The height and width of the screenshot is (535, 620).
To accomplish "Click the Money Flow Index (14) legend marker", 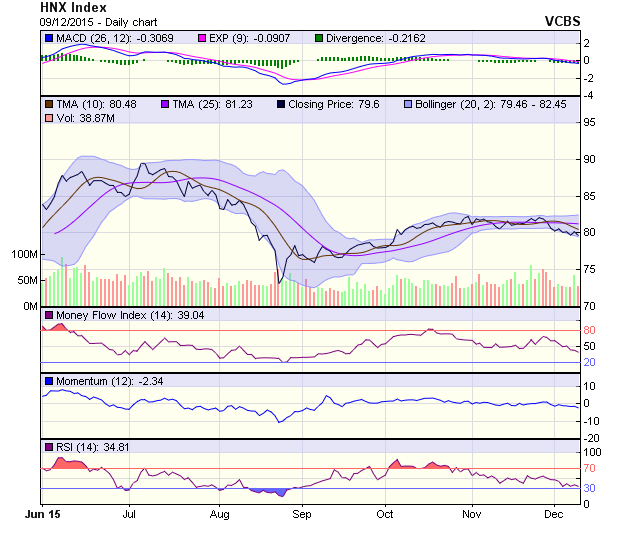I will [48, 316].
